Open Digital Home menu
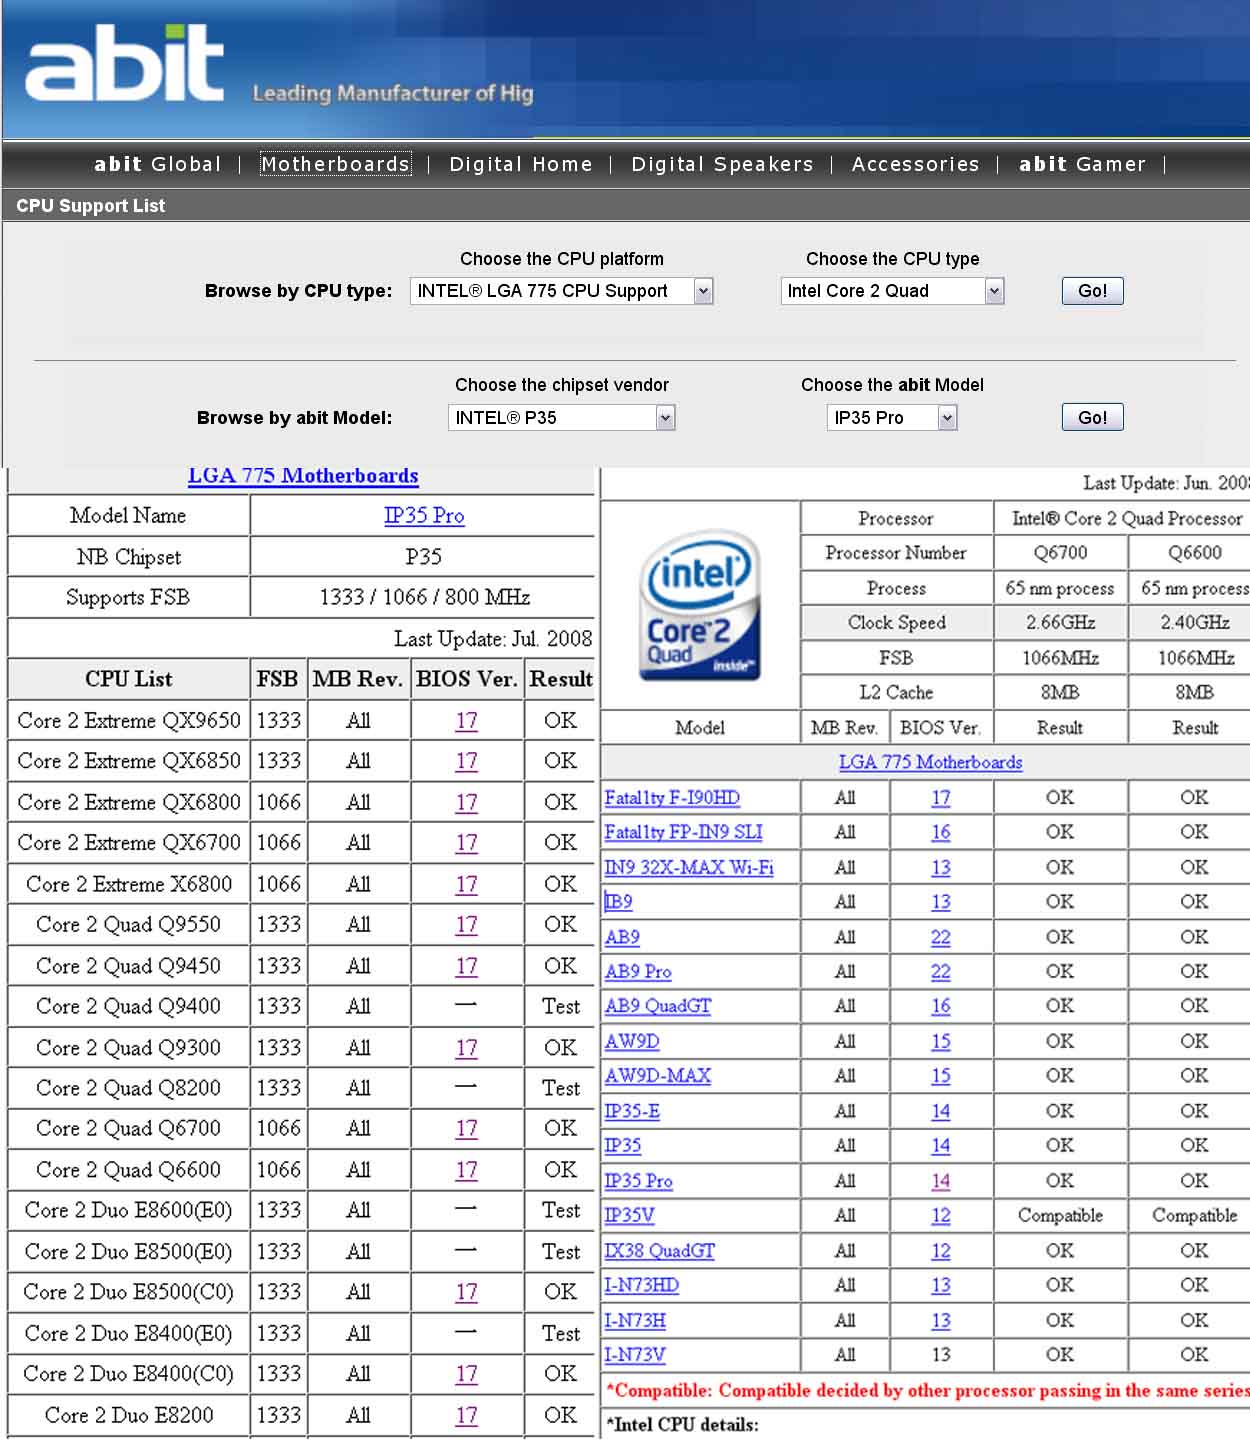Image resolution: width=1250 pixels, height=1442 pixels. [x=520, y=164]
